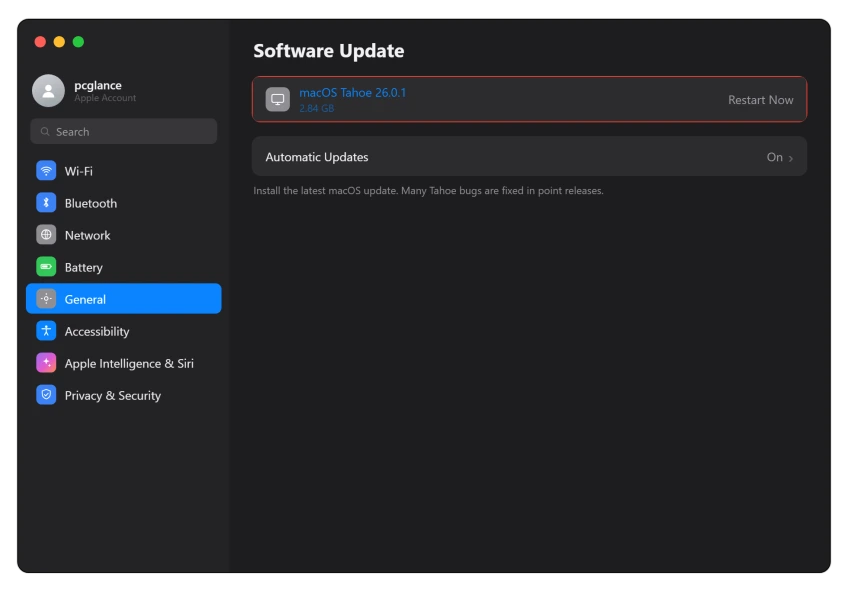Minimize window with yellow button
The image size is (849, 591).
60,42
